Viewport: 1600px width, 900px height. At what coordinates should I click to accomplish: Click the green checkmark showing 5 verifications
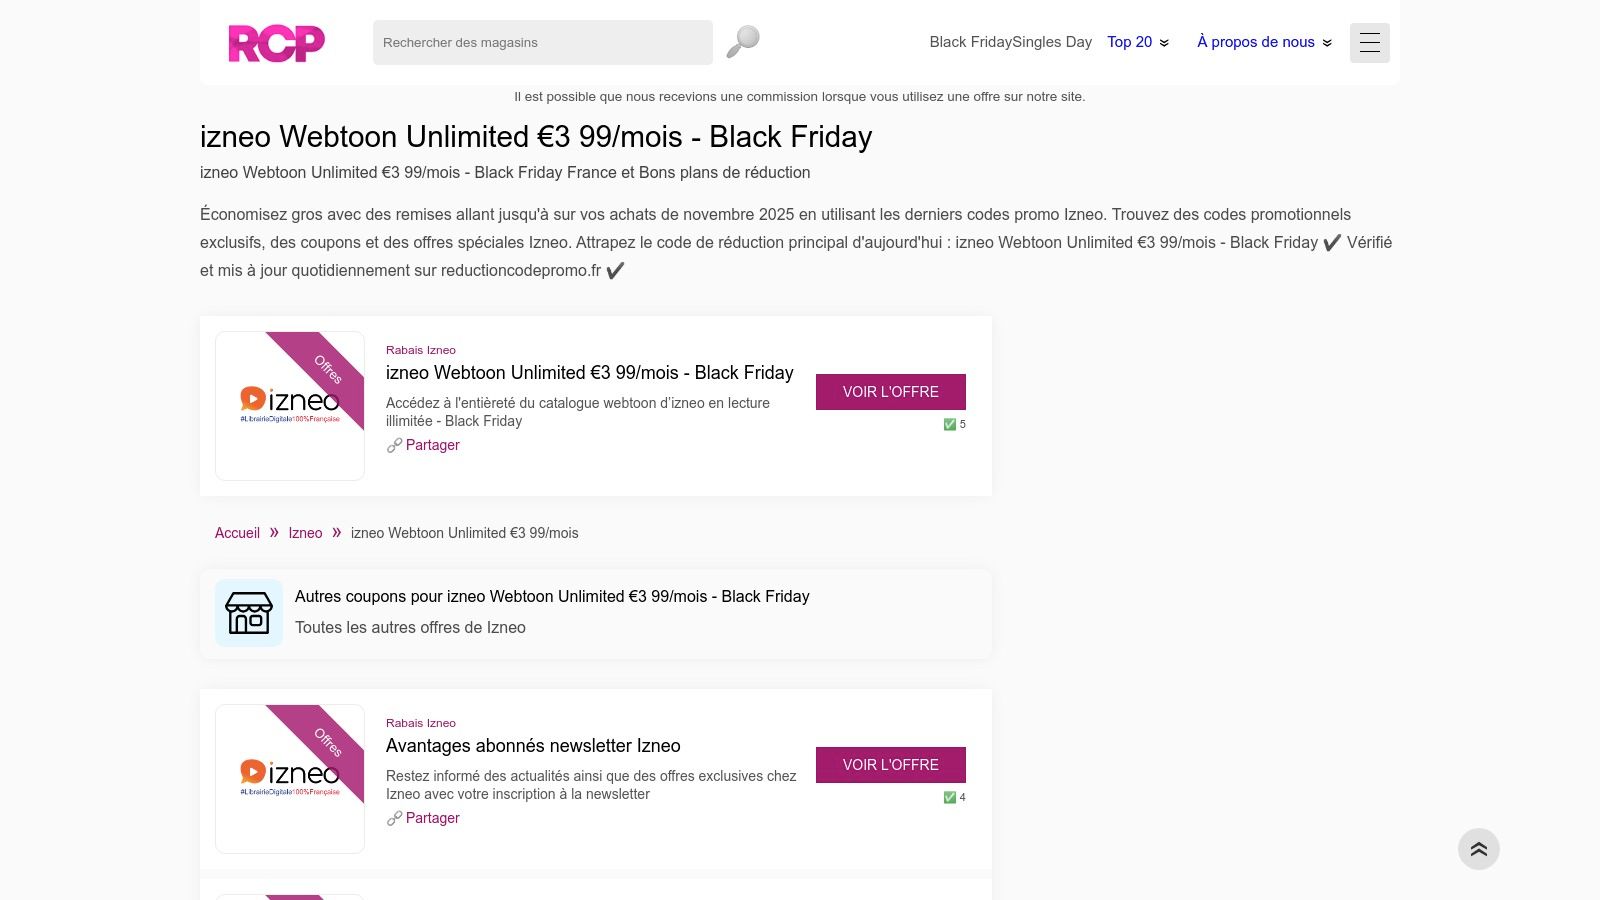[x=949, y=424]
